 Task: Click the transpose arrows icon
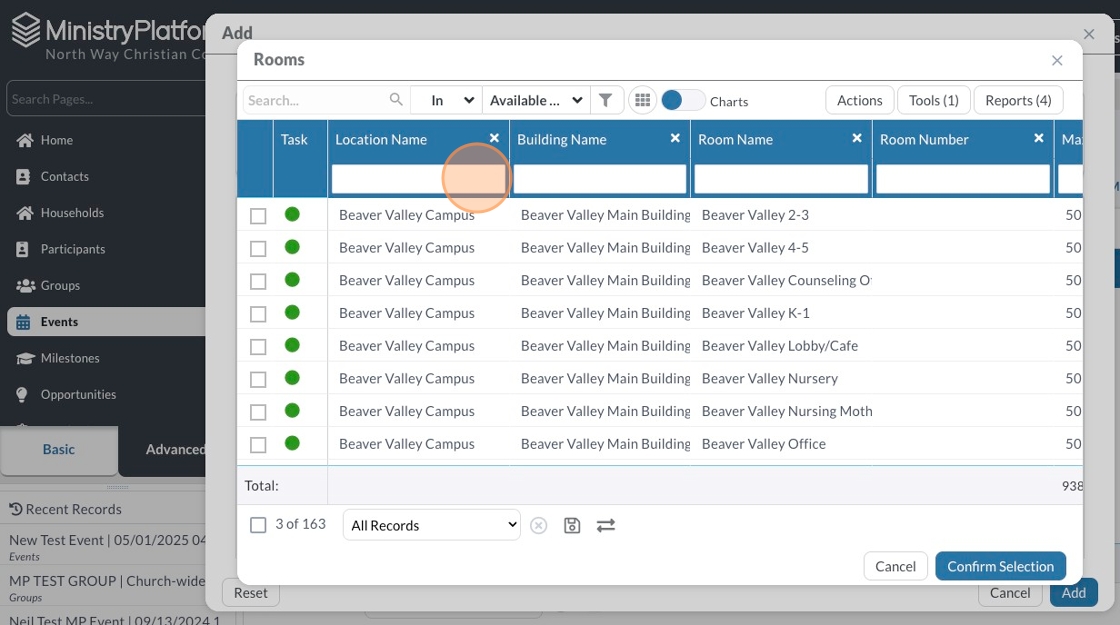(x=606, y=526)
